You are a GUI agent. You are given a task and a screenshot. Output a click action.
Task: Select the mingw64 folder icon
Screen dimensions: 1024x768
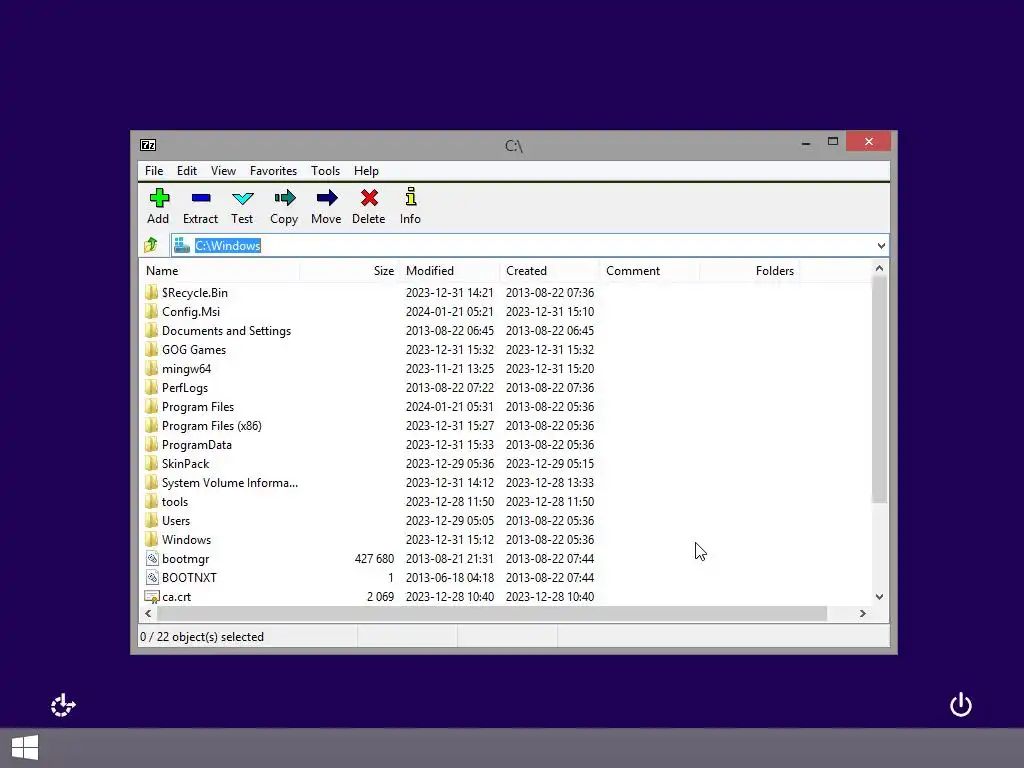coord(152,368)
